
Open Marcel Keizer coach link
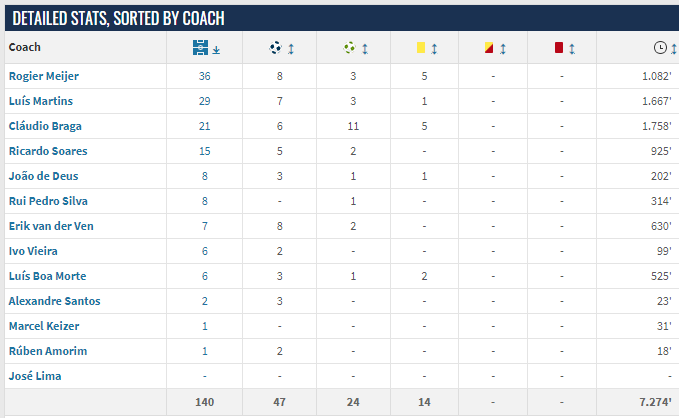pyautogui.click(x=44, y=326)
